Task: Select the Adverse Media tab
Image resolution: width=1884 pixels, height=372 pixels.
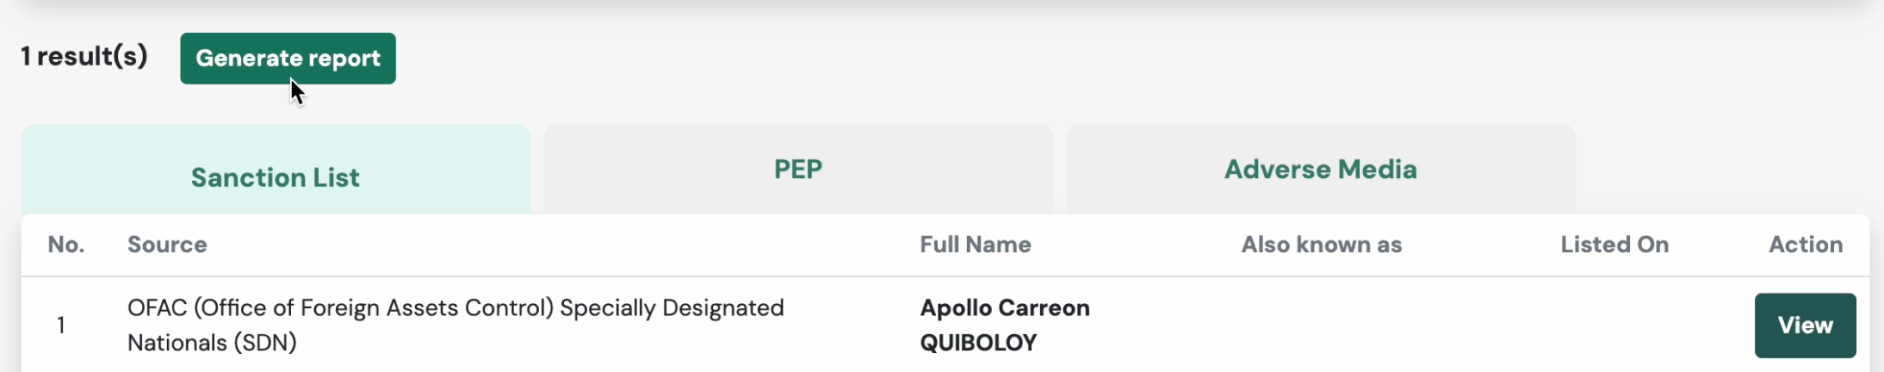Action: click(x=1321, y=169)
